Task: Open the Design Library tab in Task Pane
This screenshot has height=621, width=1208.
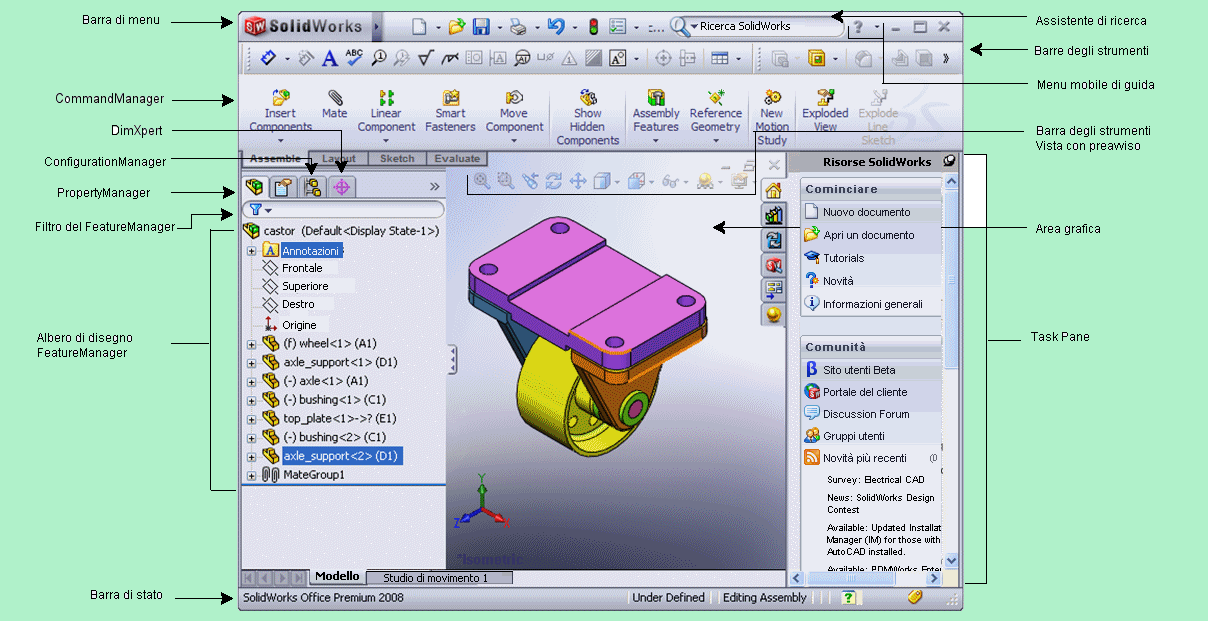Action: [x=773, y=216]
